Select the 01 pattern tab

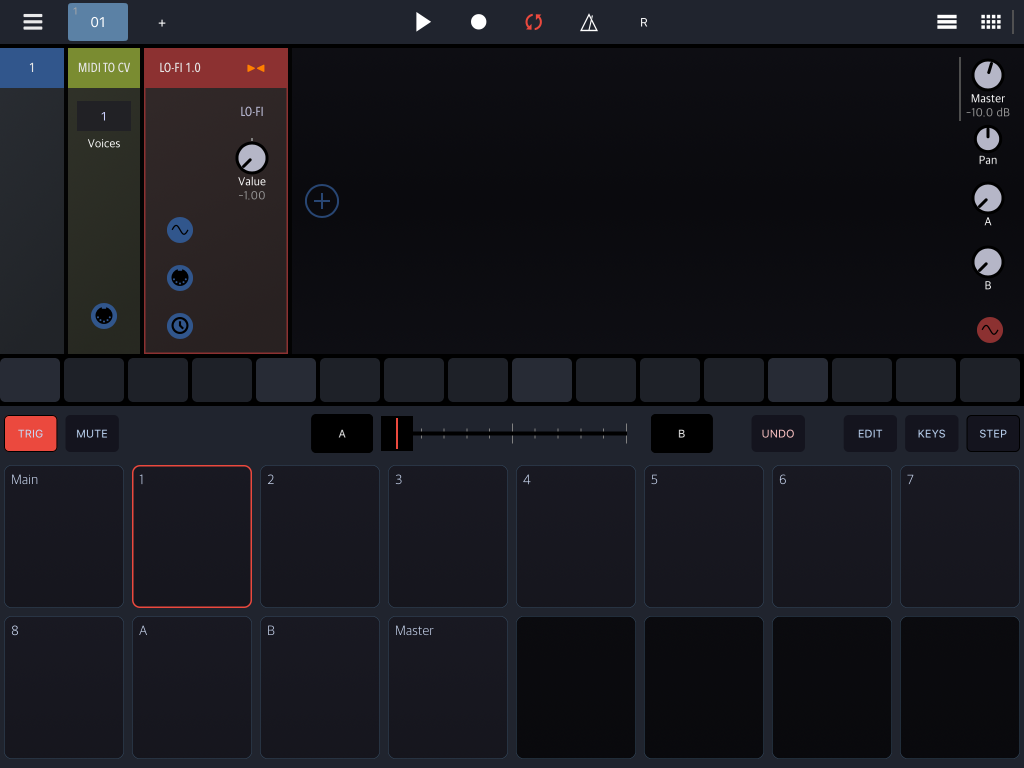pos(98,22)
